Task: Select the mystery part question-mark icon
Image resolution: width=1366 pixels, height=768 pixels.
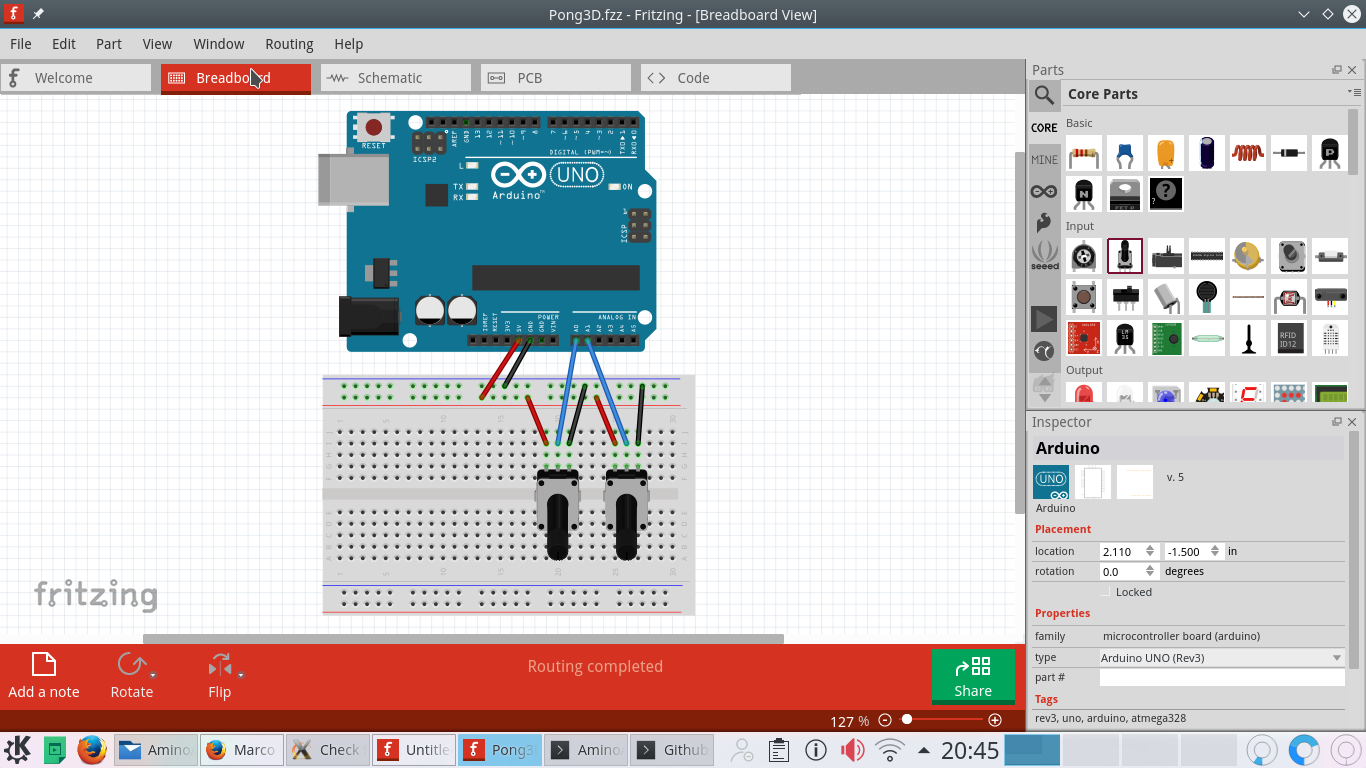Action: [1166, 194]
